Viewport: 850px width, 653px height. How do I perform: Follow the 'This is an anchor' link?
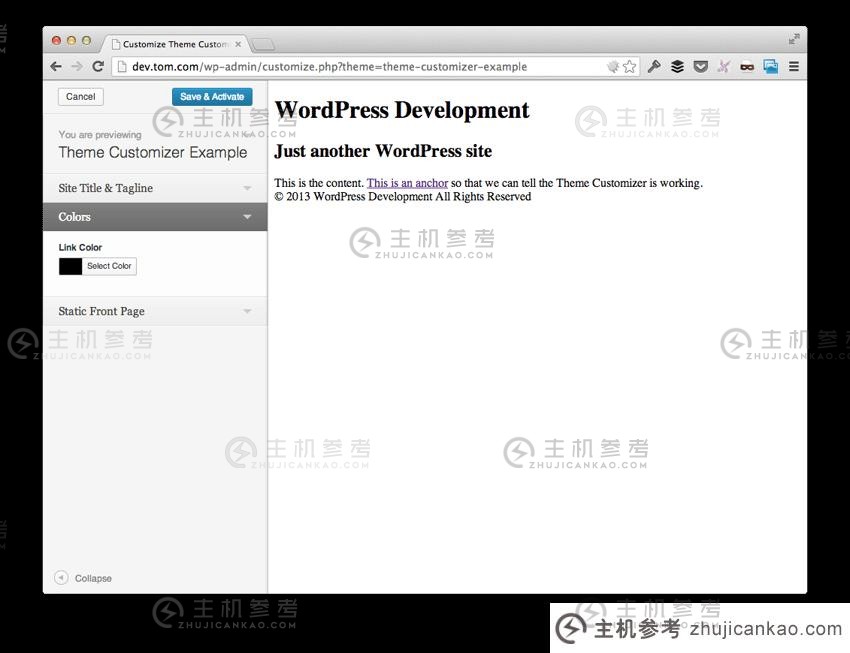point(407,183)
